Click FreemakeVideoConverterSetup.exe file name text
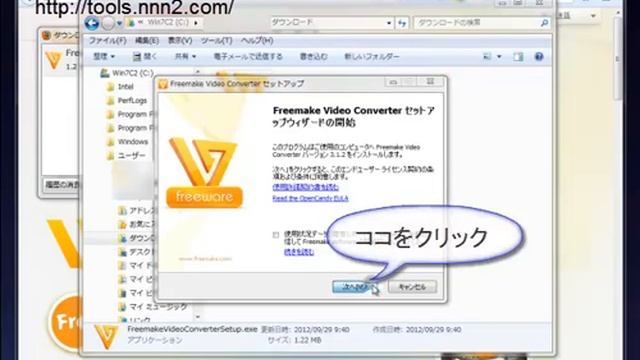The width and height of the screenshot is (640, 360). [x=192, y=329]
